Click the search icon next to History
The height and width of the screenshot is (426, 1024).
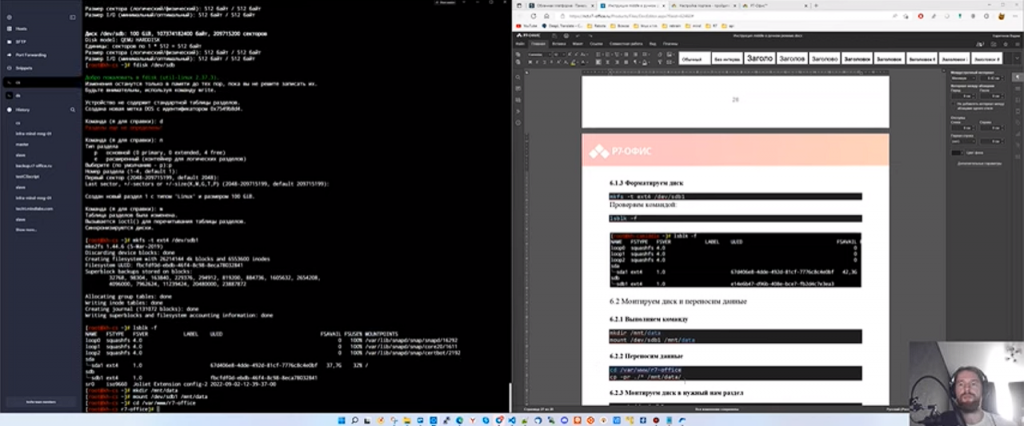tap(72, 110)
